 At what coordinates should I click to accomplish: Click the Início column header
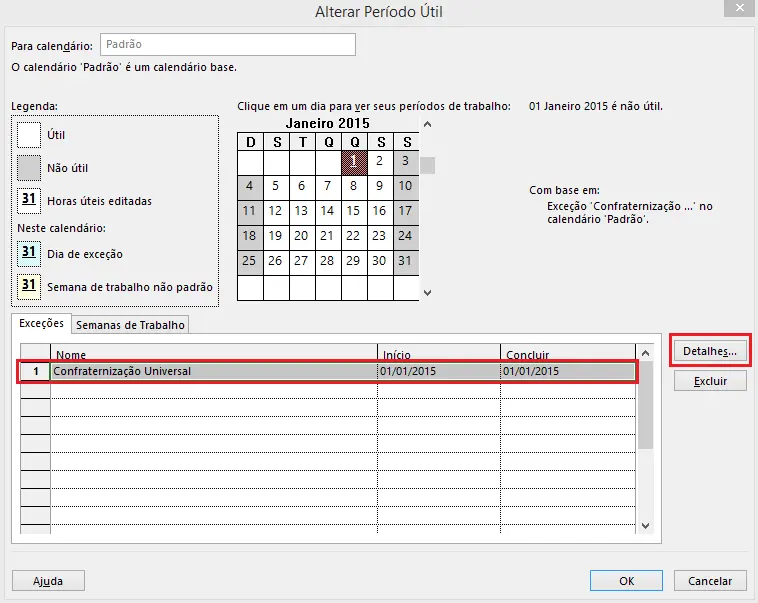click(438, 353)
